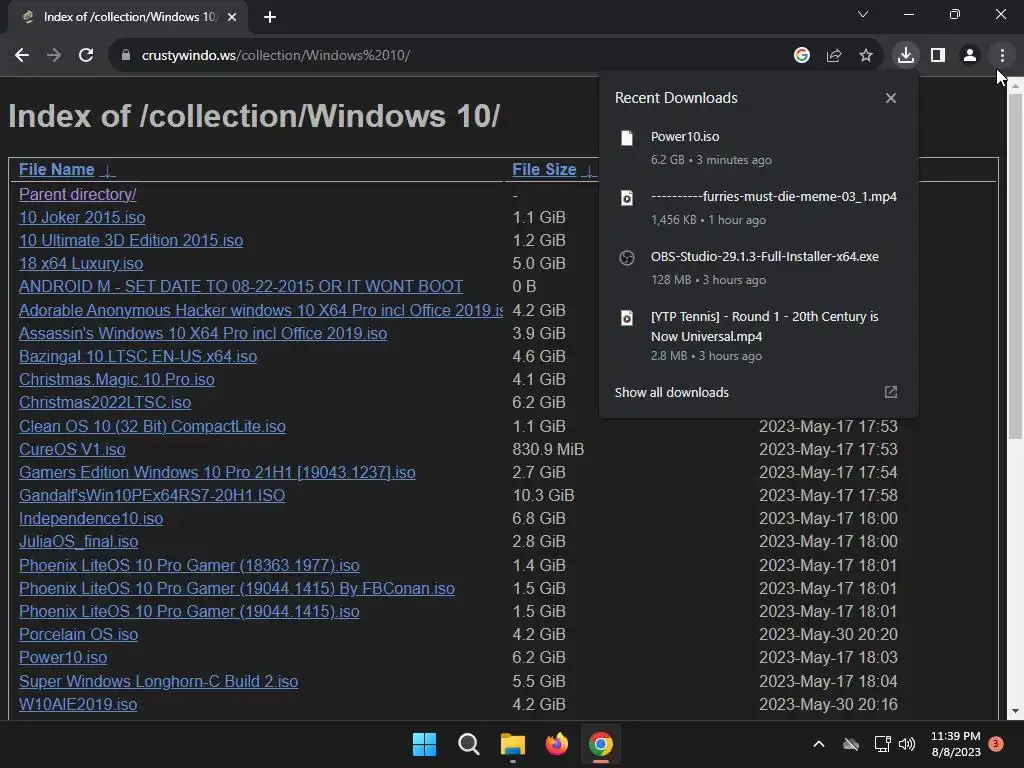Download W10AIE2019.iso
1024x768 pixels.
(x=78, y=705)
